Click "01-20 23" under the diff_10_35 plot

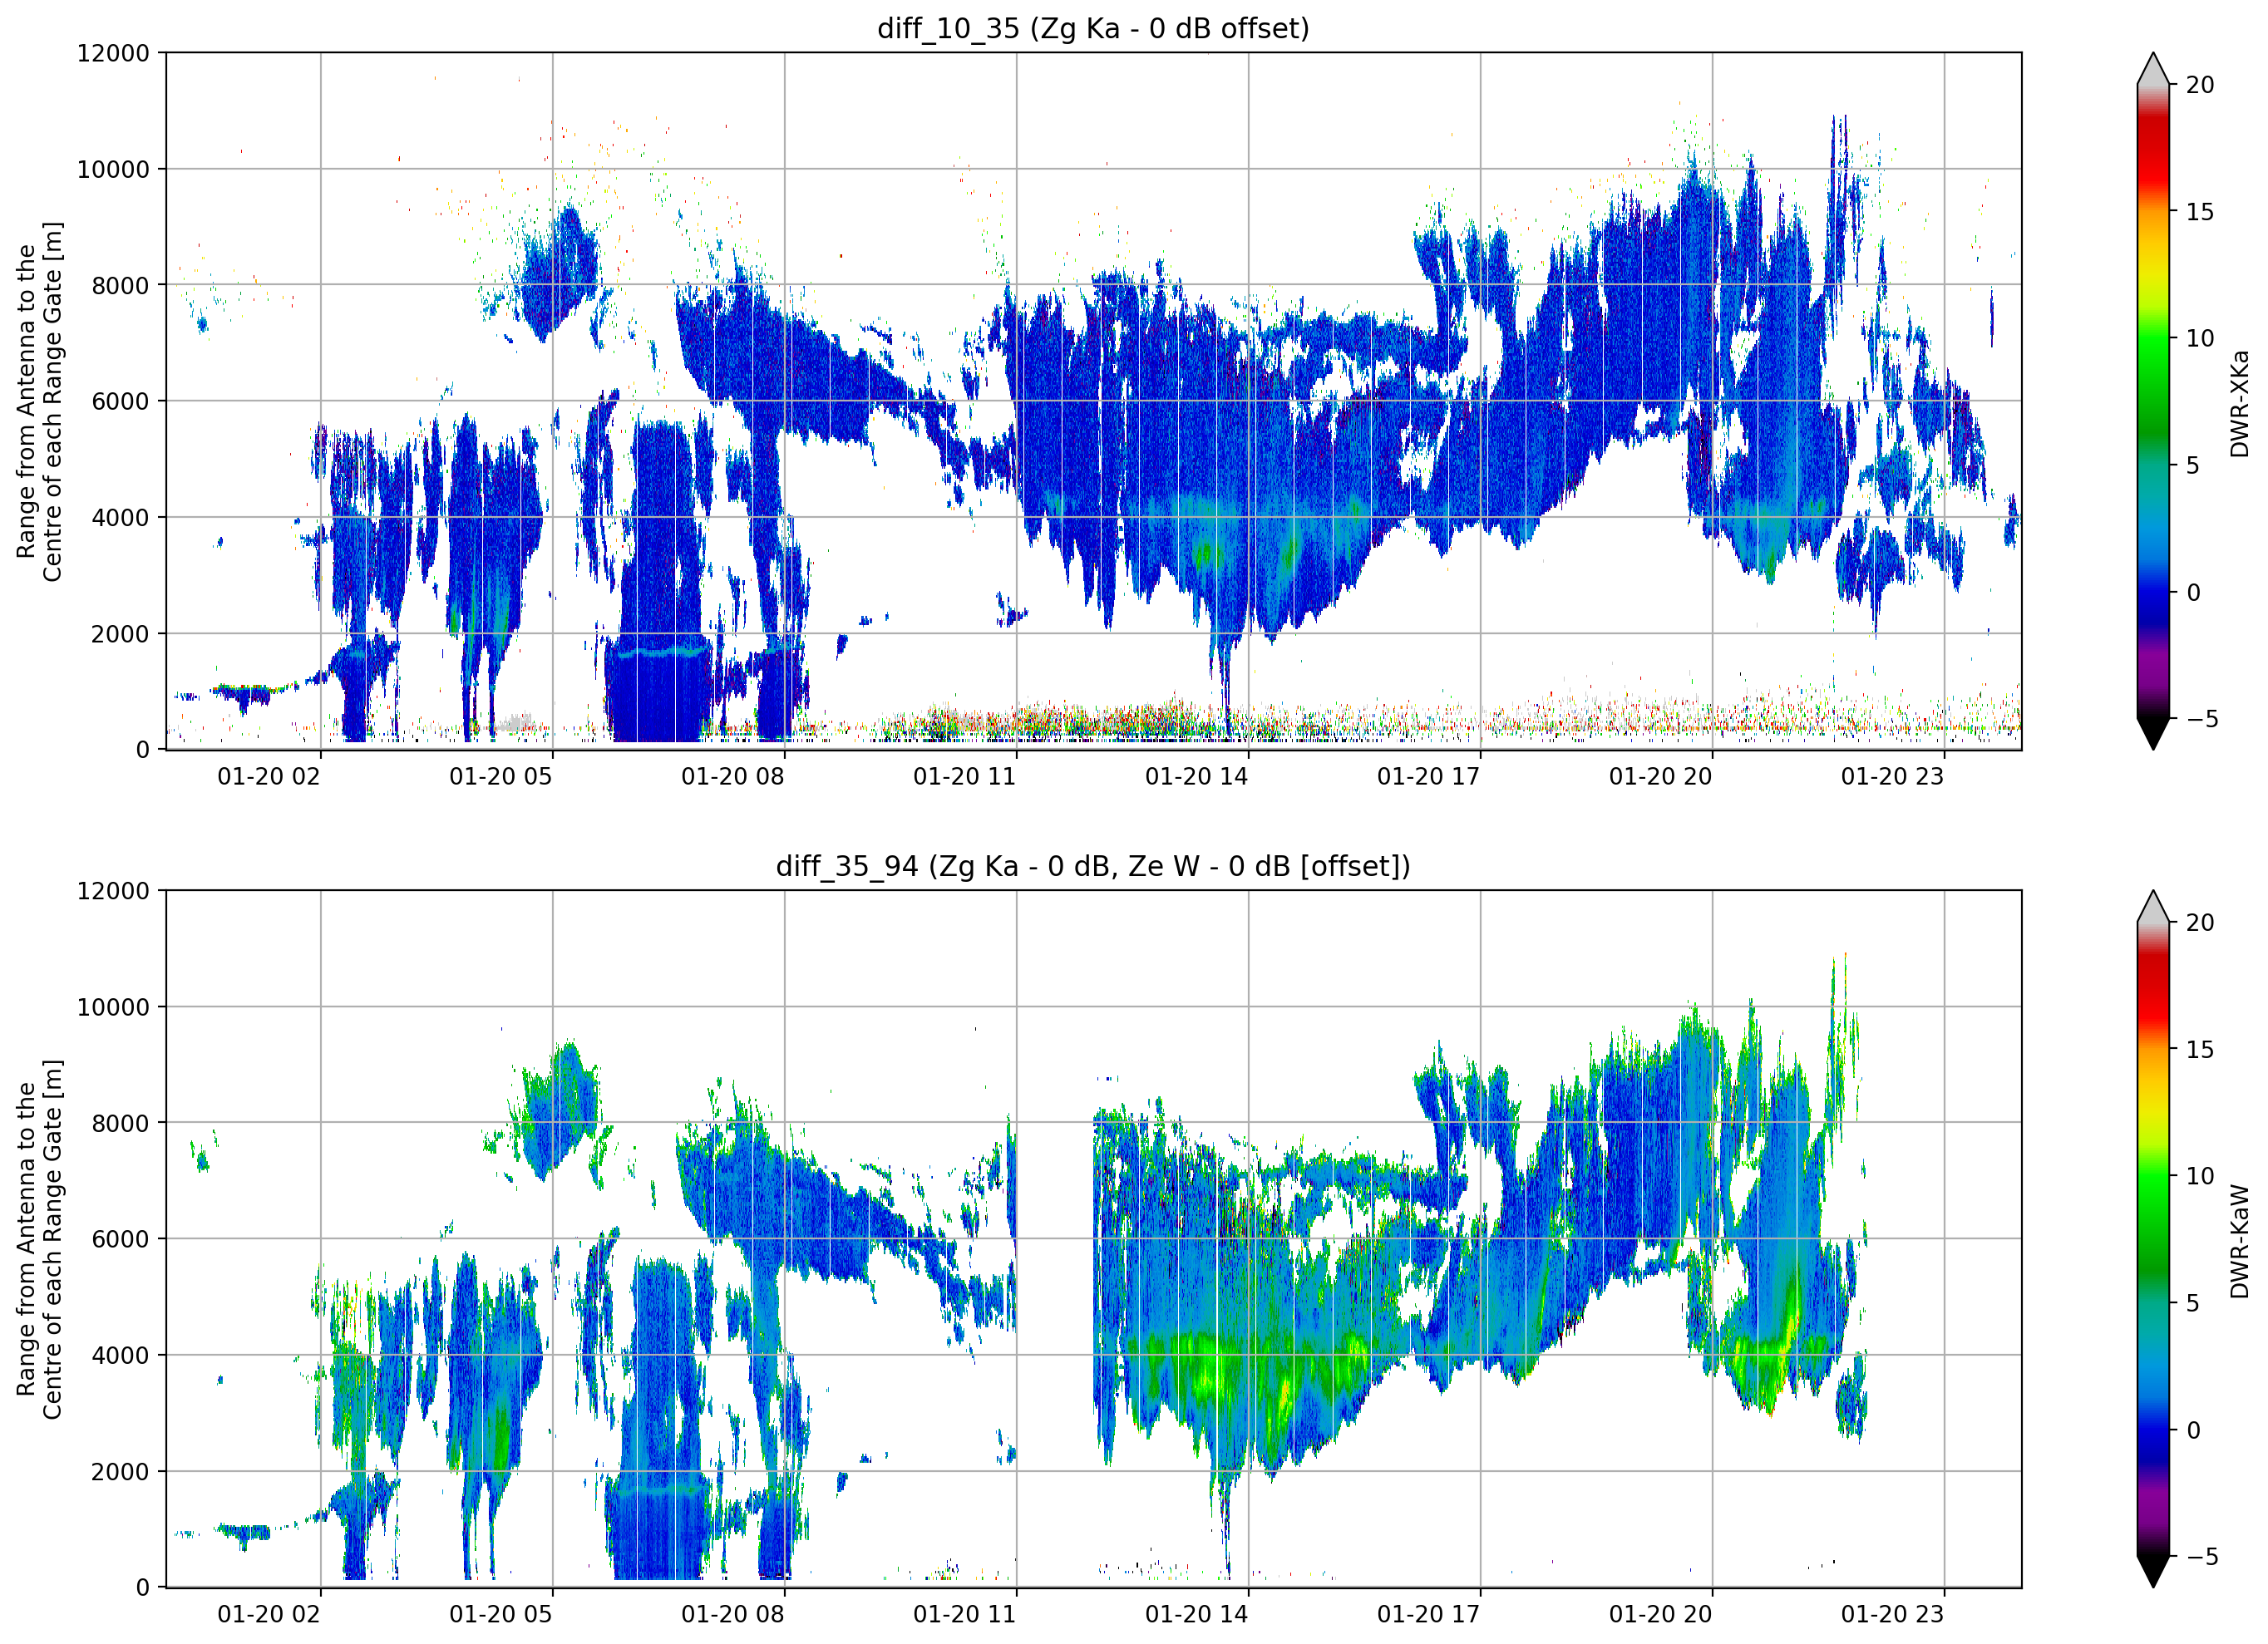1893,777
